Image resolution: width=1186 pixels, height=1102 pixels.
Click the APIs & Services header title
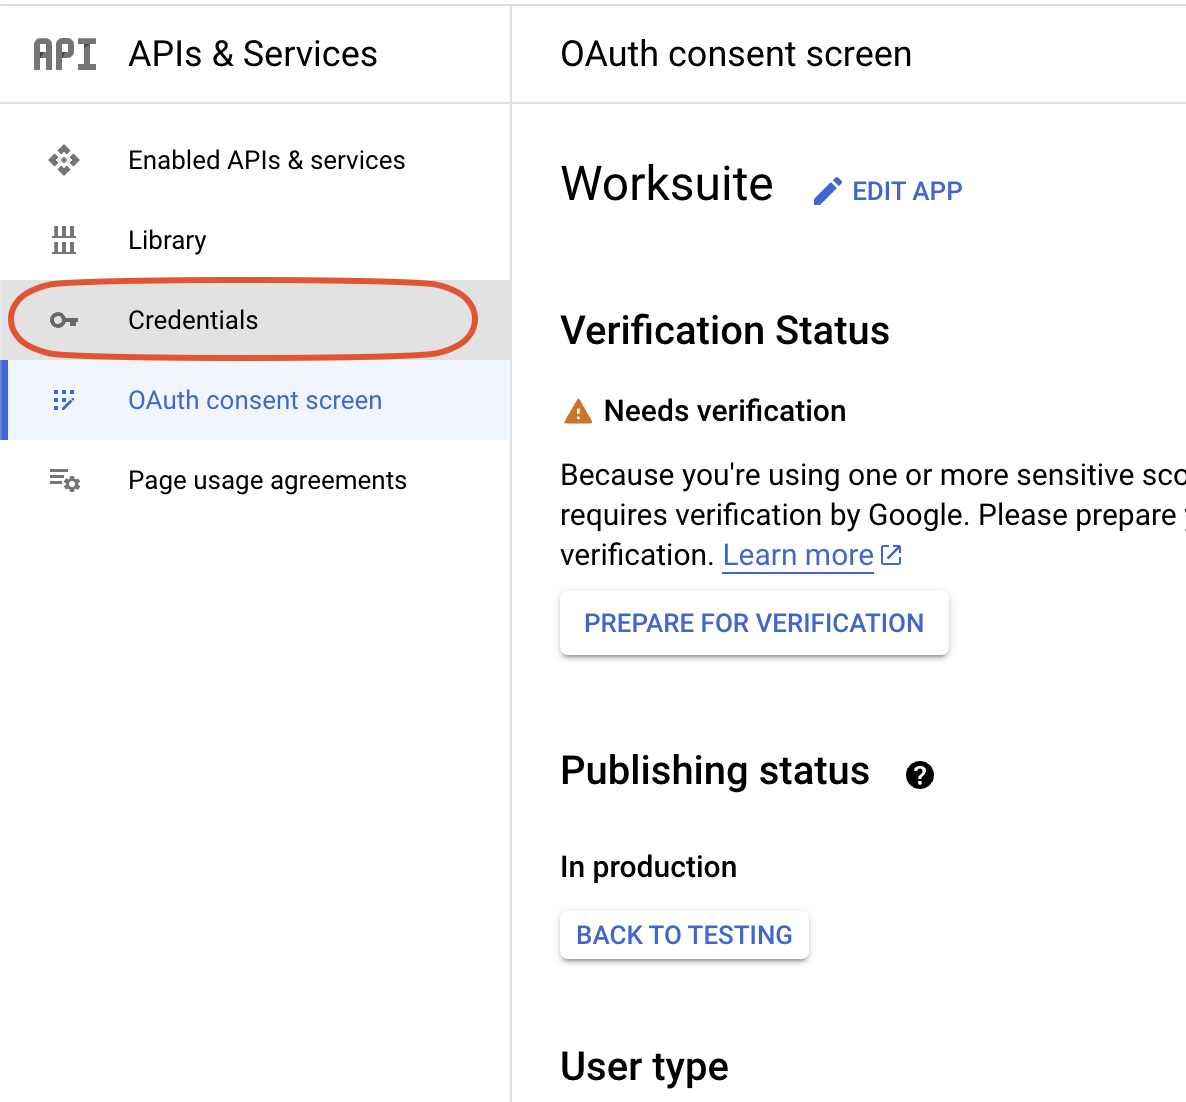pyautogui.click(x=253, y=54)
